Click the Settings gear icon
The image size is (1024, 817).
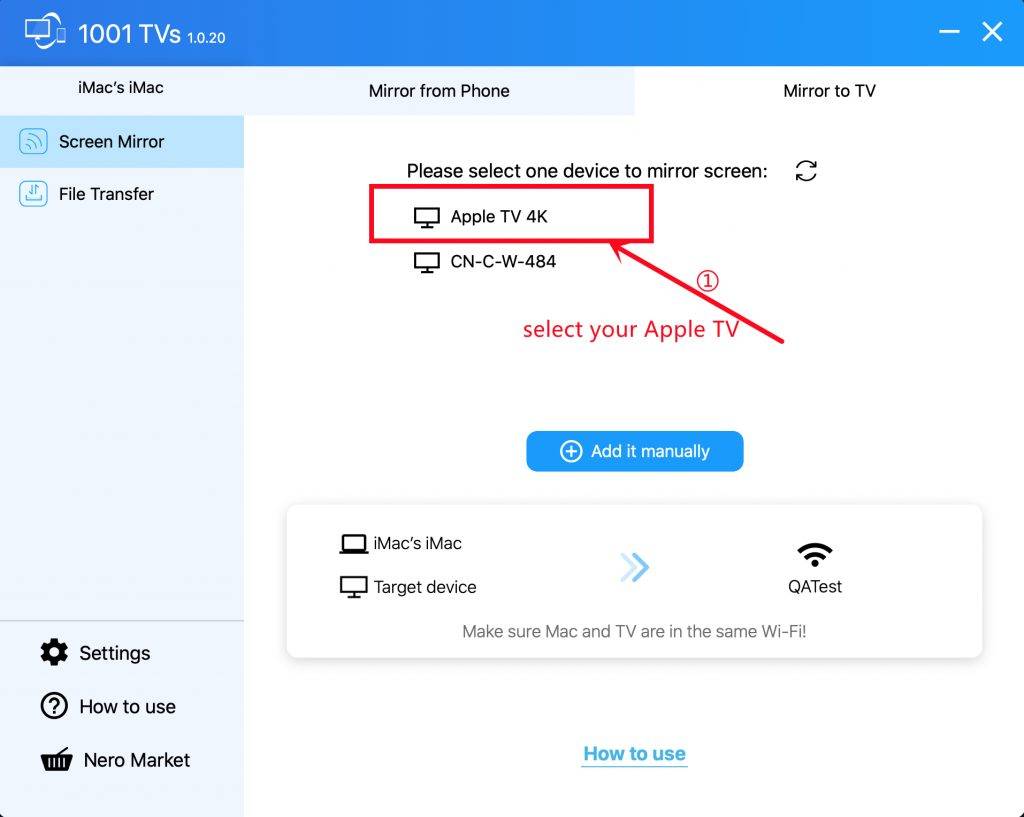click(x=54, y=652)
